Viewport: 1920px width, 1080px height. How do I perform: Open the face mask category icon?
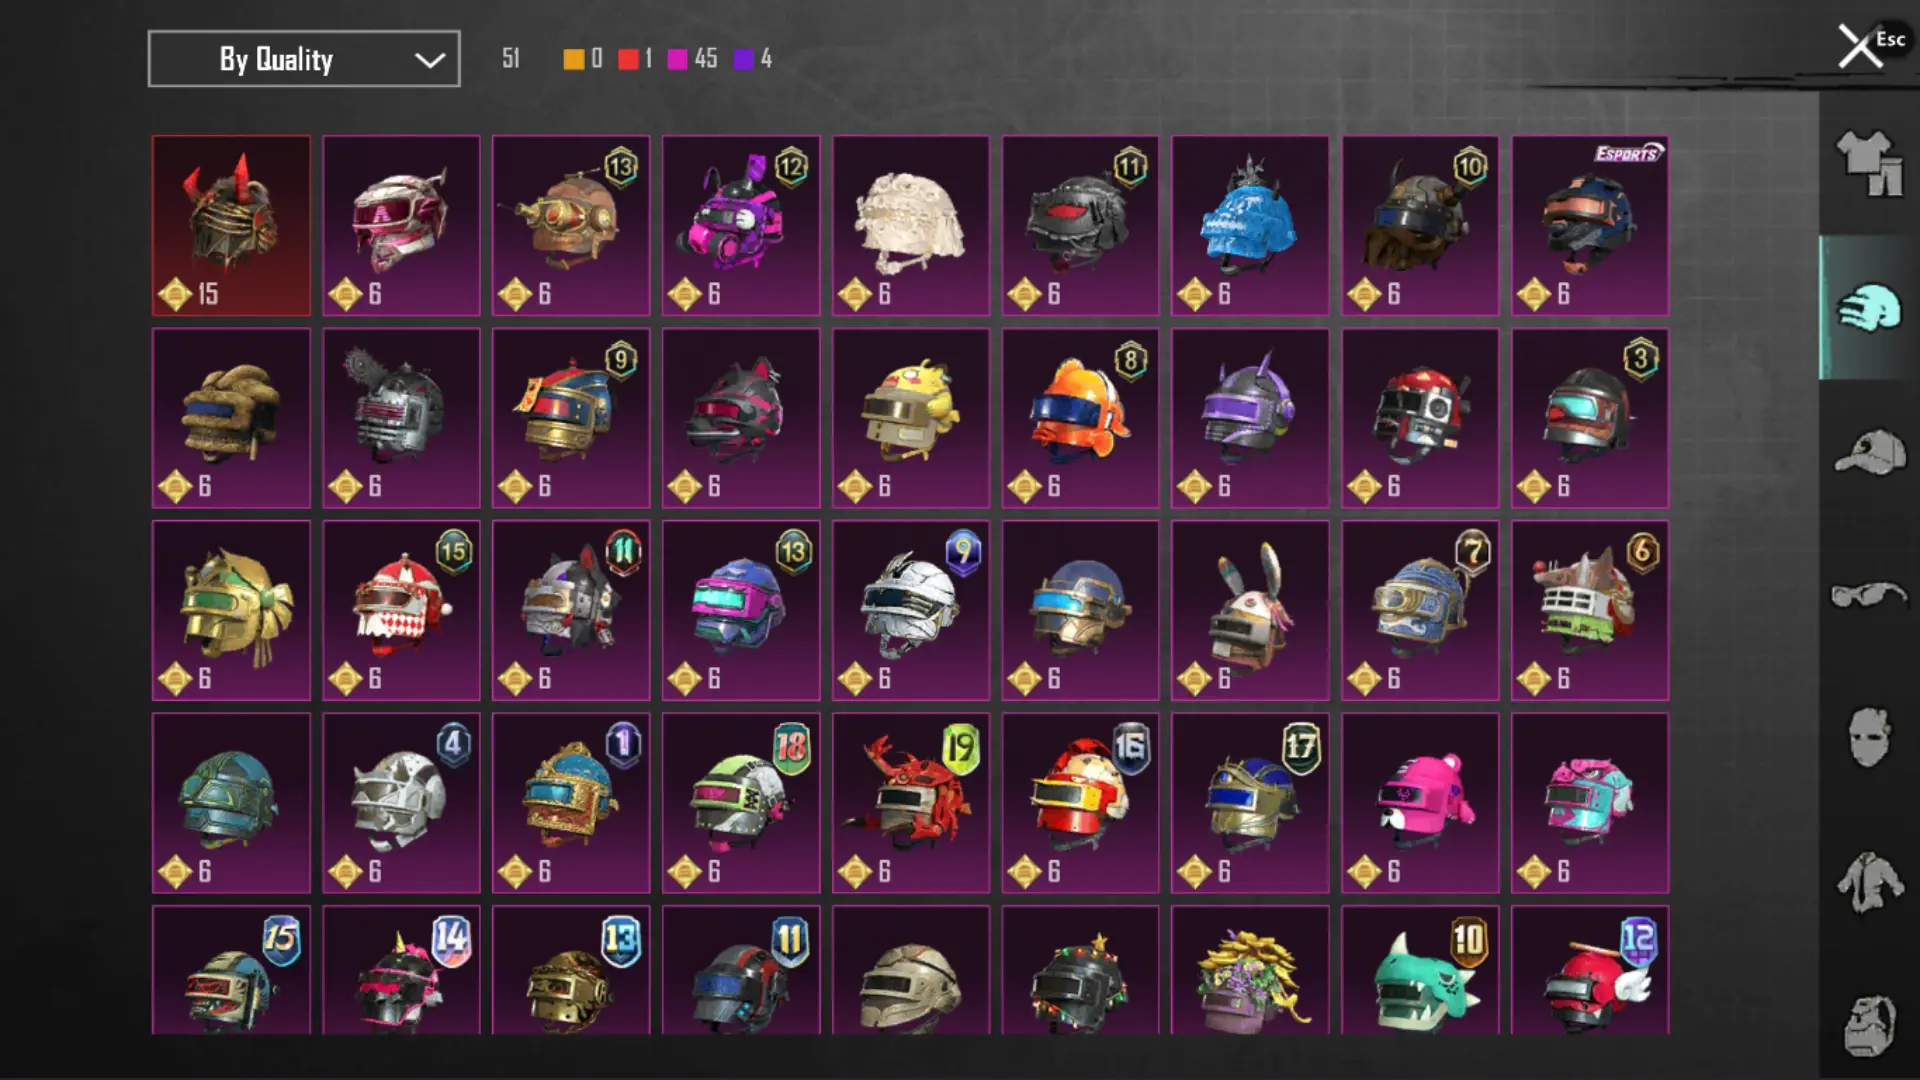point(1868,738)
